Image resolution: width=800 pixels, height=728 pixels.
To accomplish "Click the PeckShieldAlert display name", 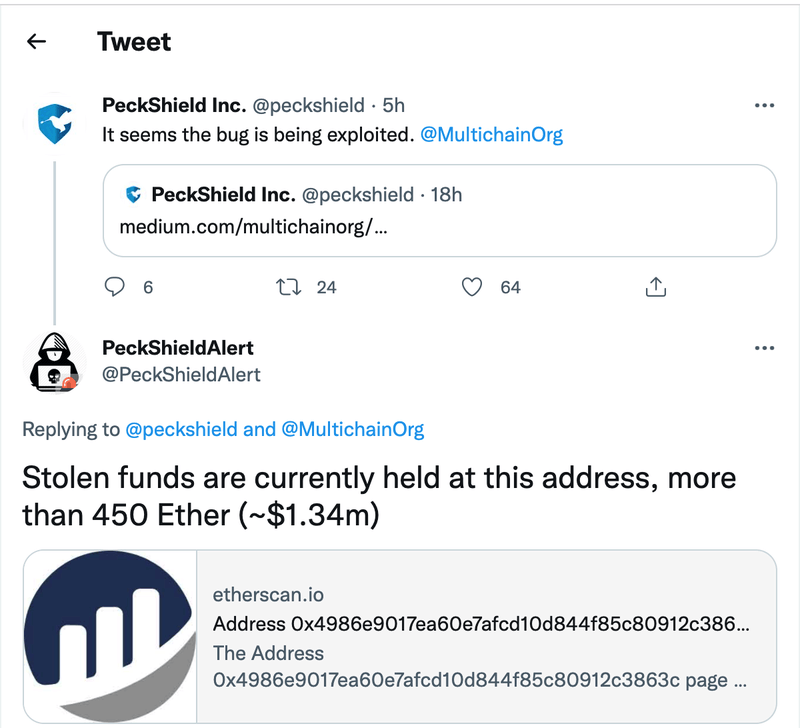I will pyautogui.click(x=178, y=348).
